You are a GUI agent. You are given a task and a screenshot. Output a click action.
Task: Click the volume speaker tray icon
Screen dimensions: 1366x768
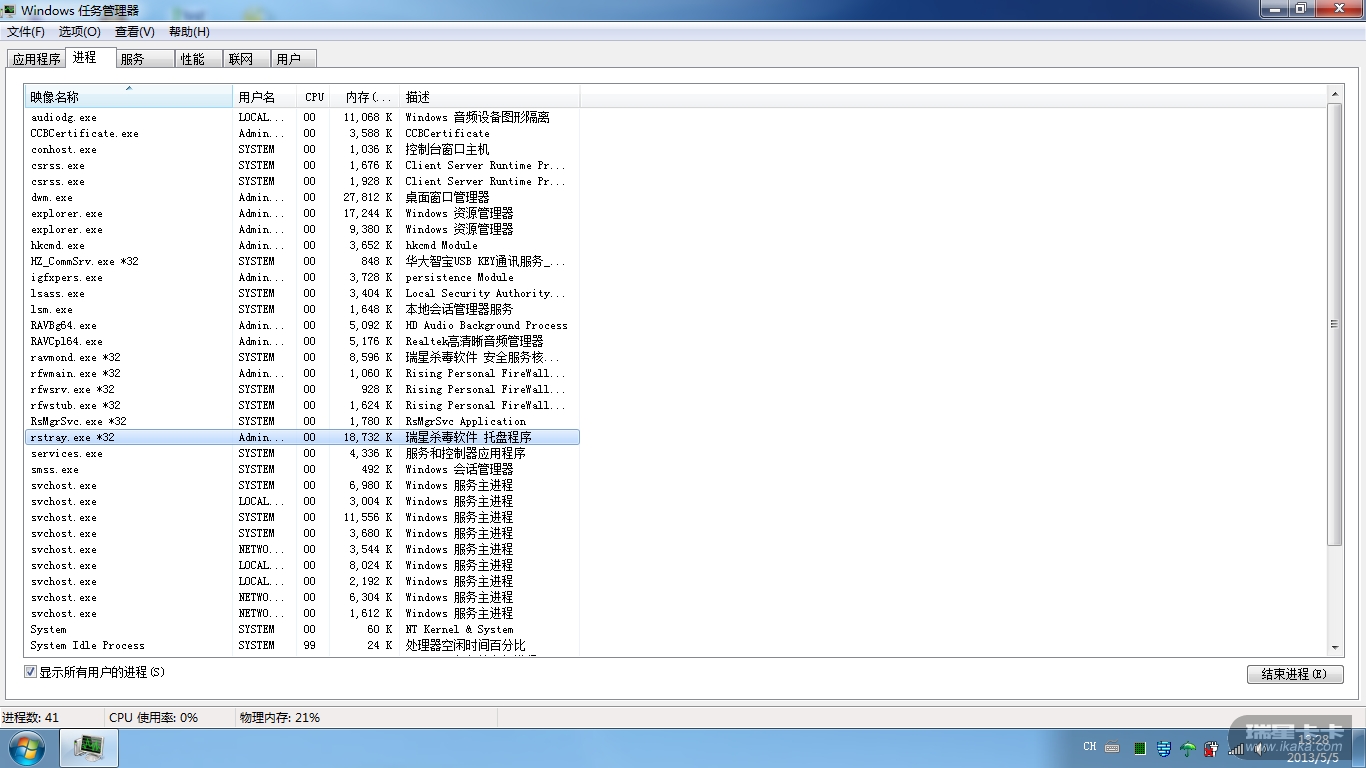tap(1260, 747)
